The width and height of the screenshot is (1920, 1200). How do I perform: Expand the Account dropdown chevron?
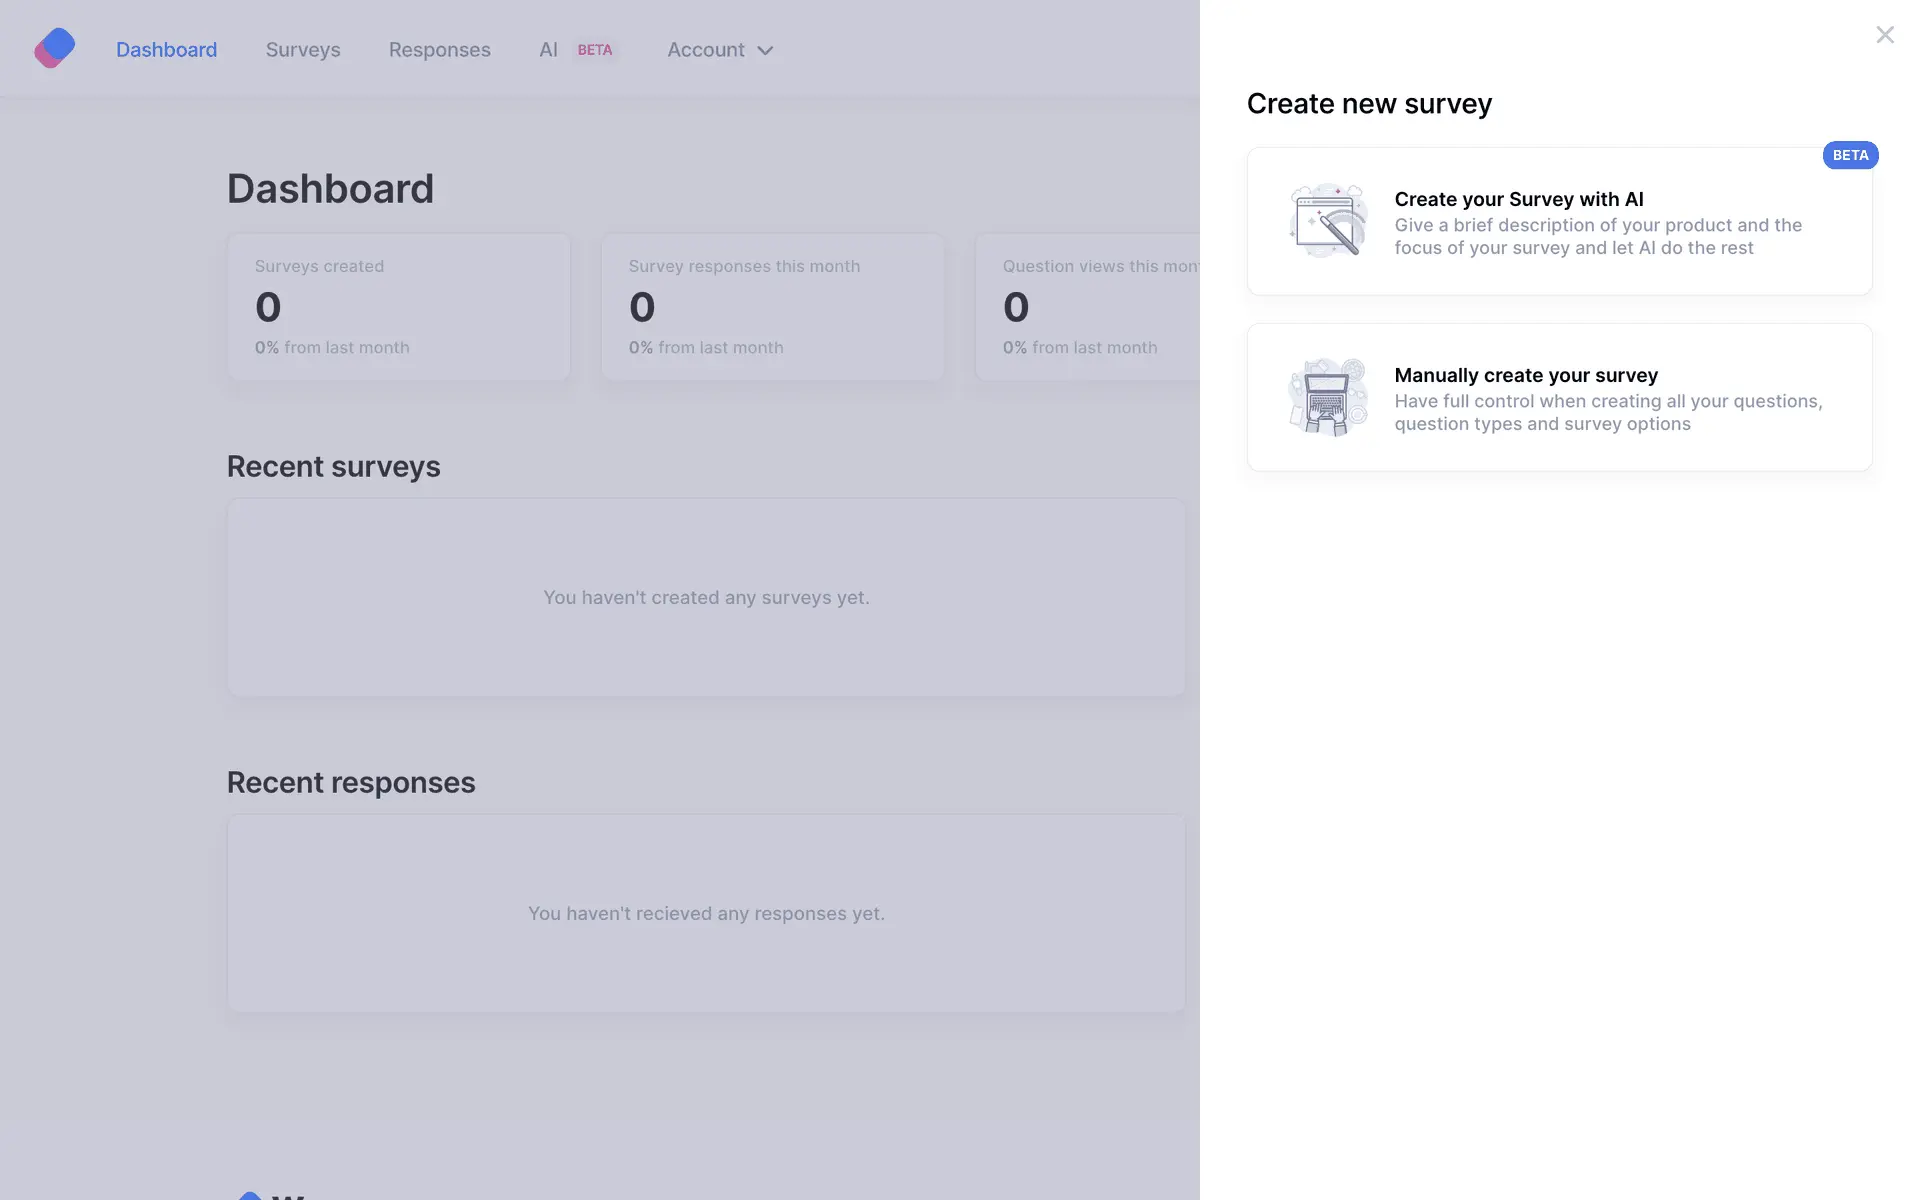[x=765, y=51]
